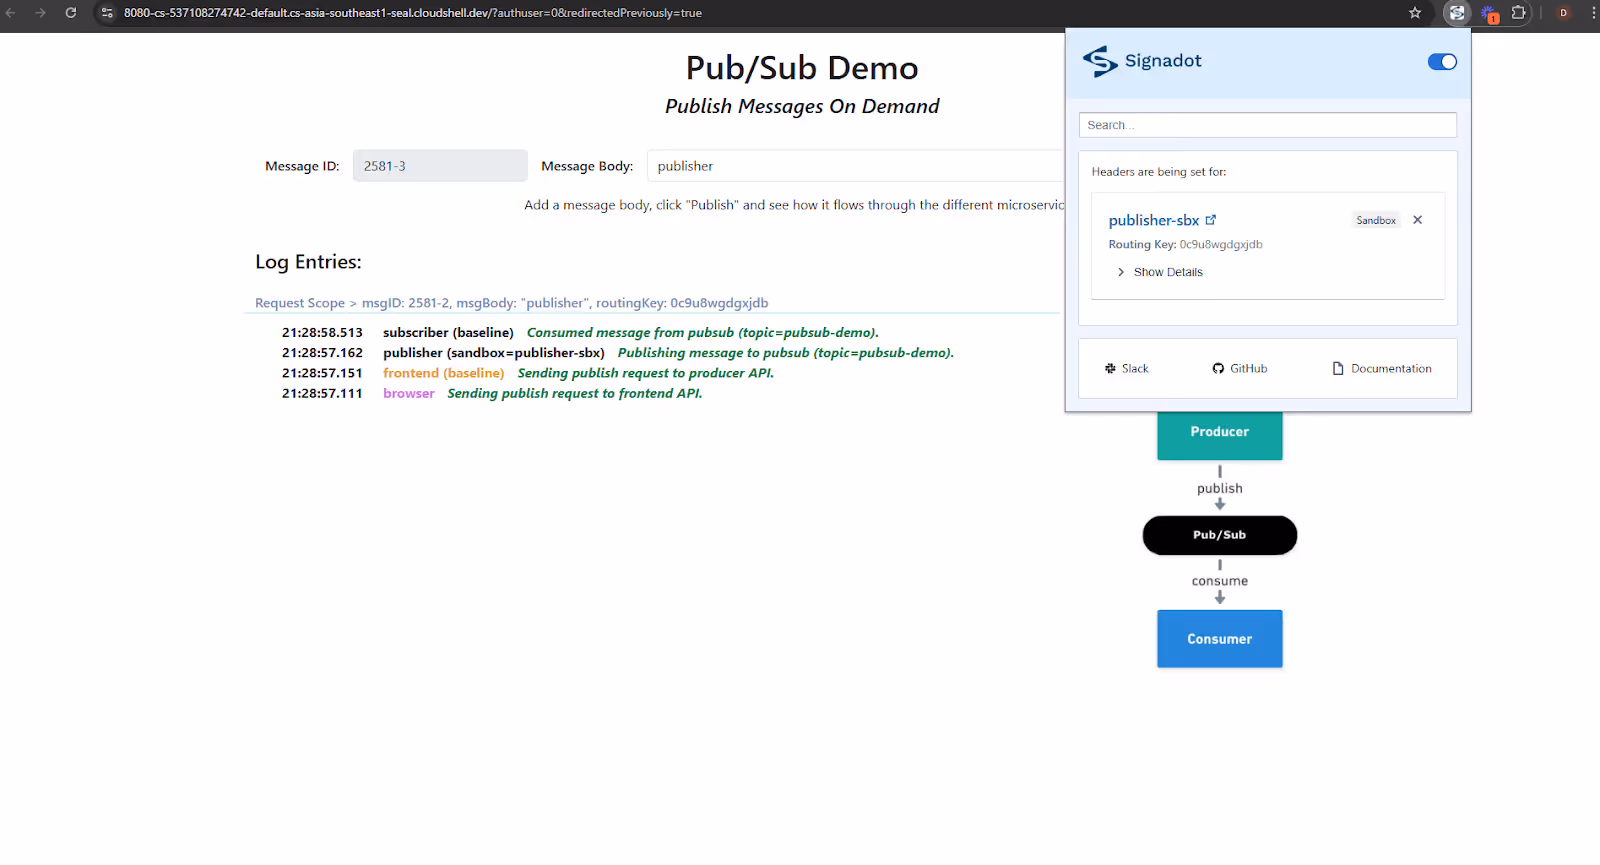Open the extension icon with the orange badge
The width and height of the screenshot is (1600, 865).
point(1490,14)
